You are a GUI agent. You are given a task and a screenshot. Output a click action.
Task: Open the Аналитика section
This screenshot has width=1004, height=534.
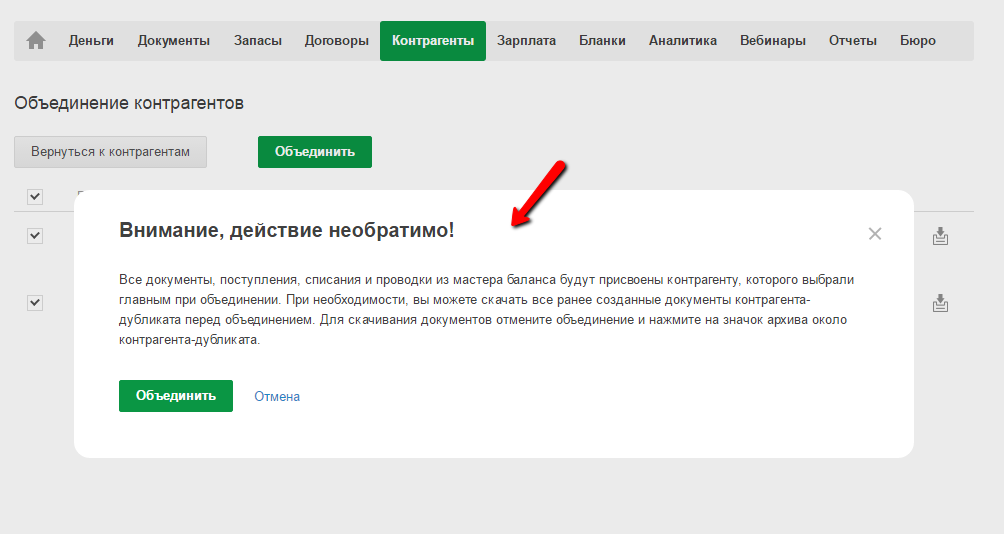(x=683, y=41)
